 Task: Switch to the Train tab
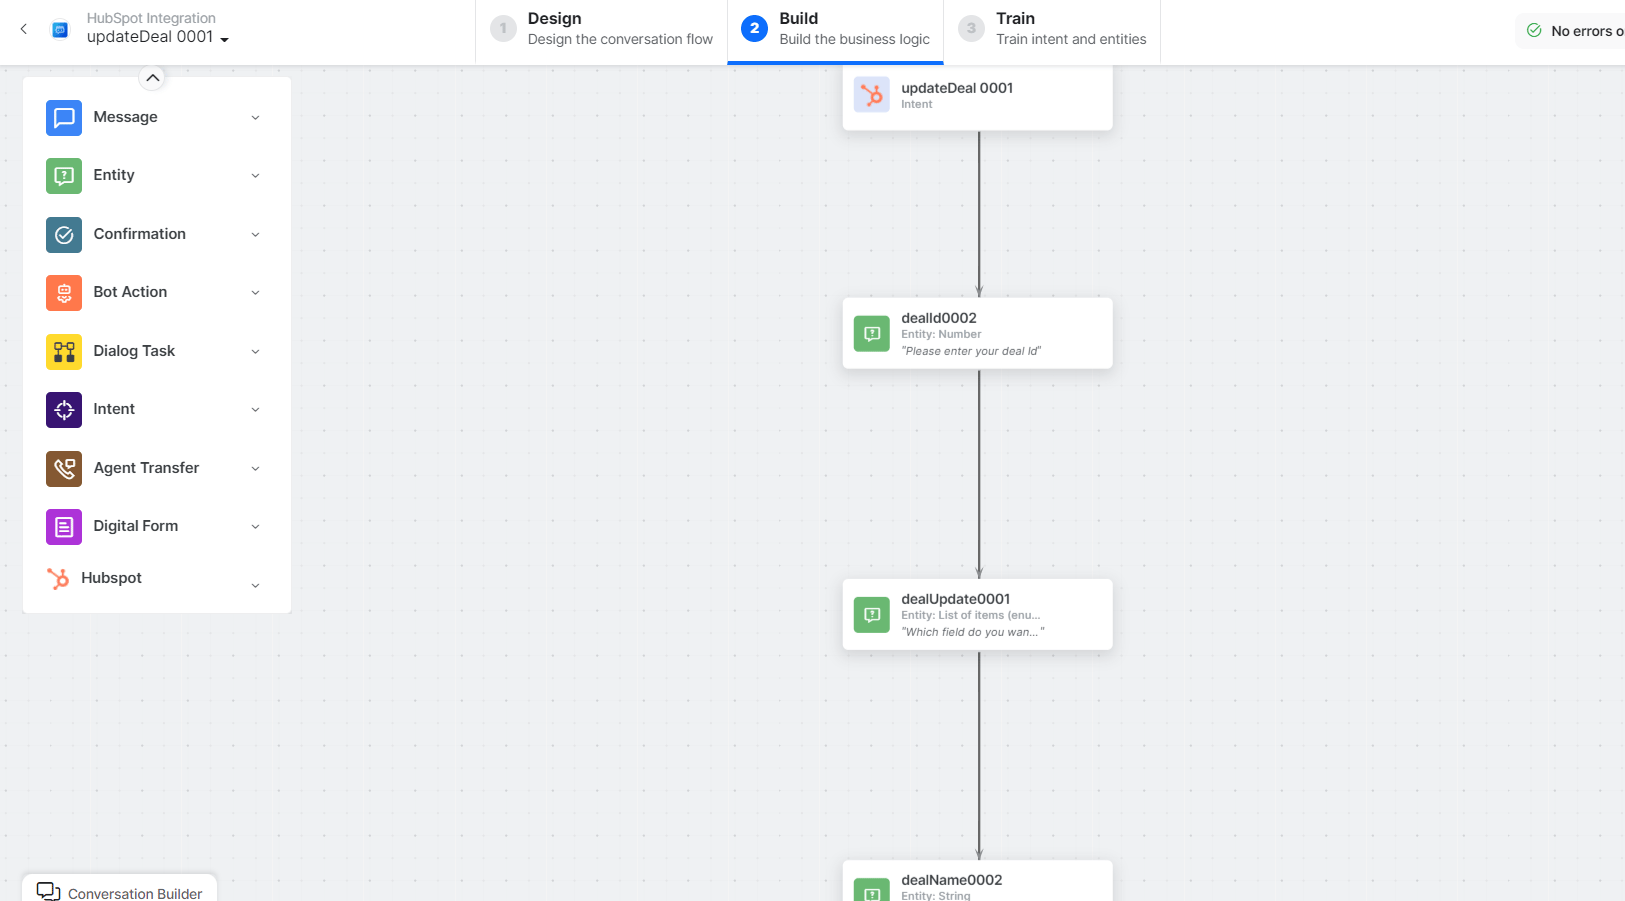(1052, 29)
